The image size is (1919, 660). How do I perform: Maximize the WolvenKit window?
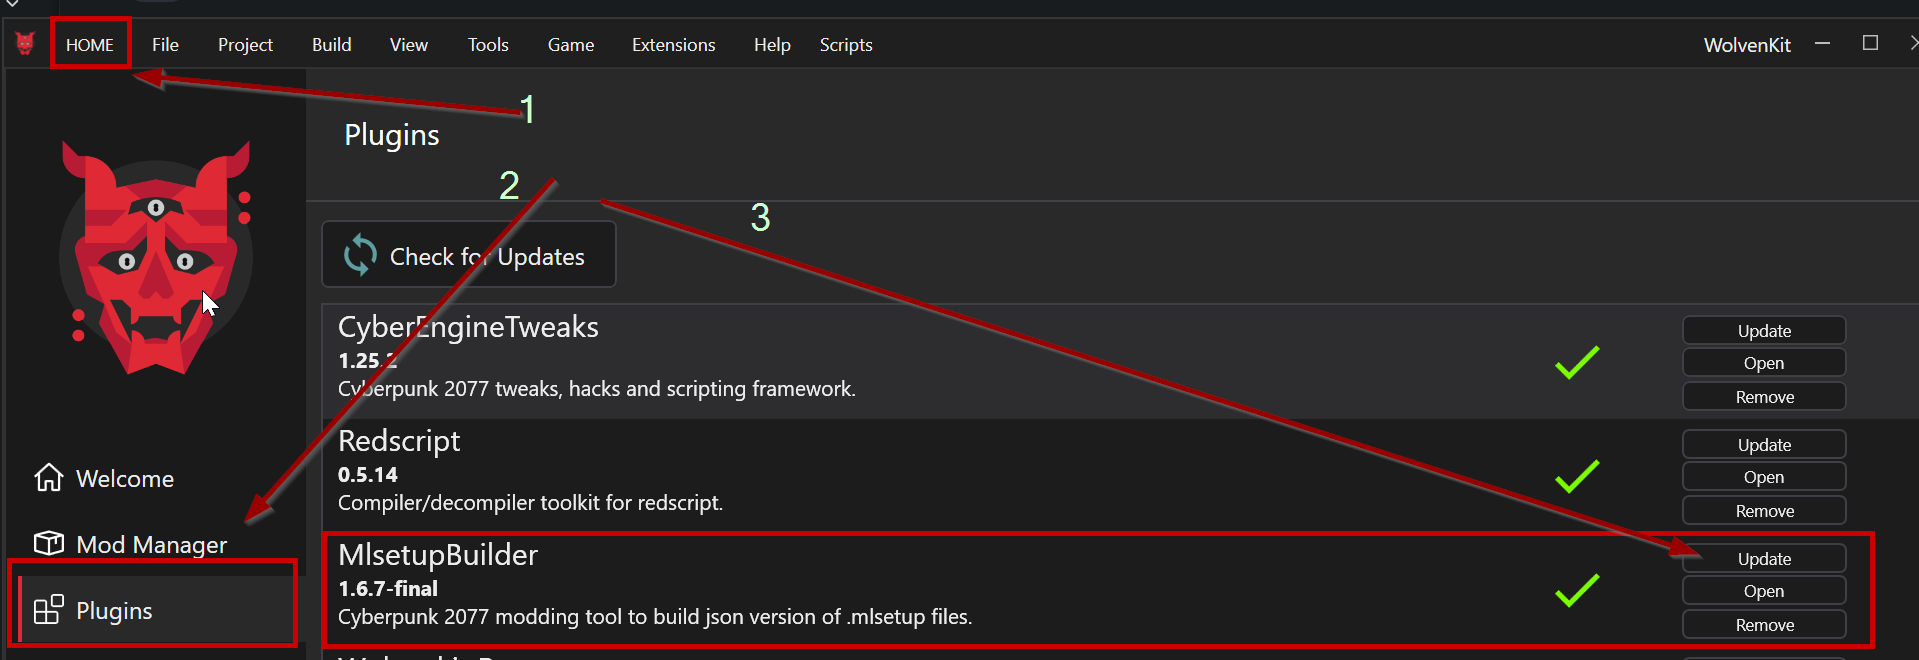[1870, 43]
